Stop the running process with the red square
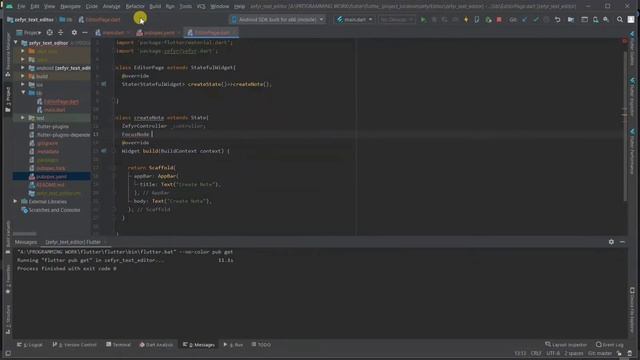640x360 pixels. (x=499, y=20)
